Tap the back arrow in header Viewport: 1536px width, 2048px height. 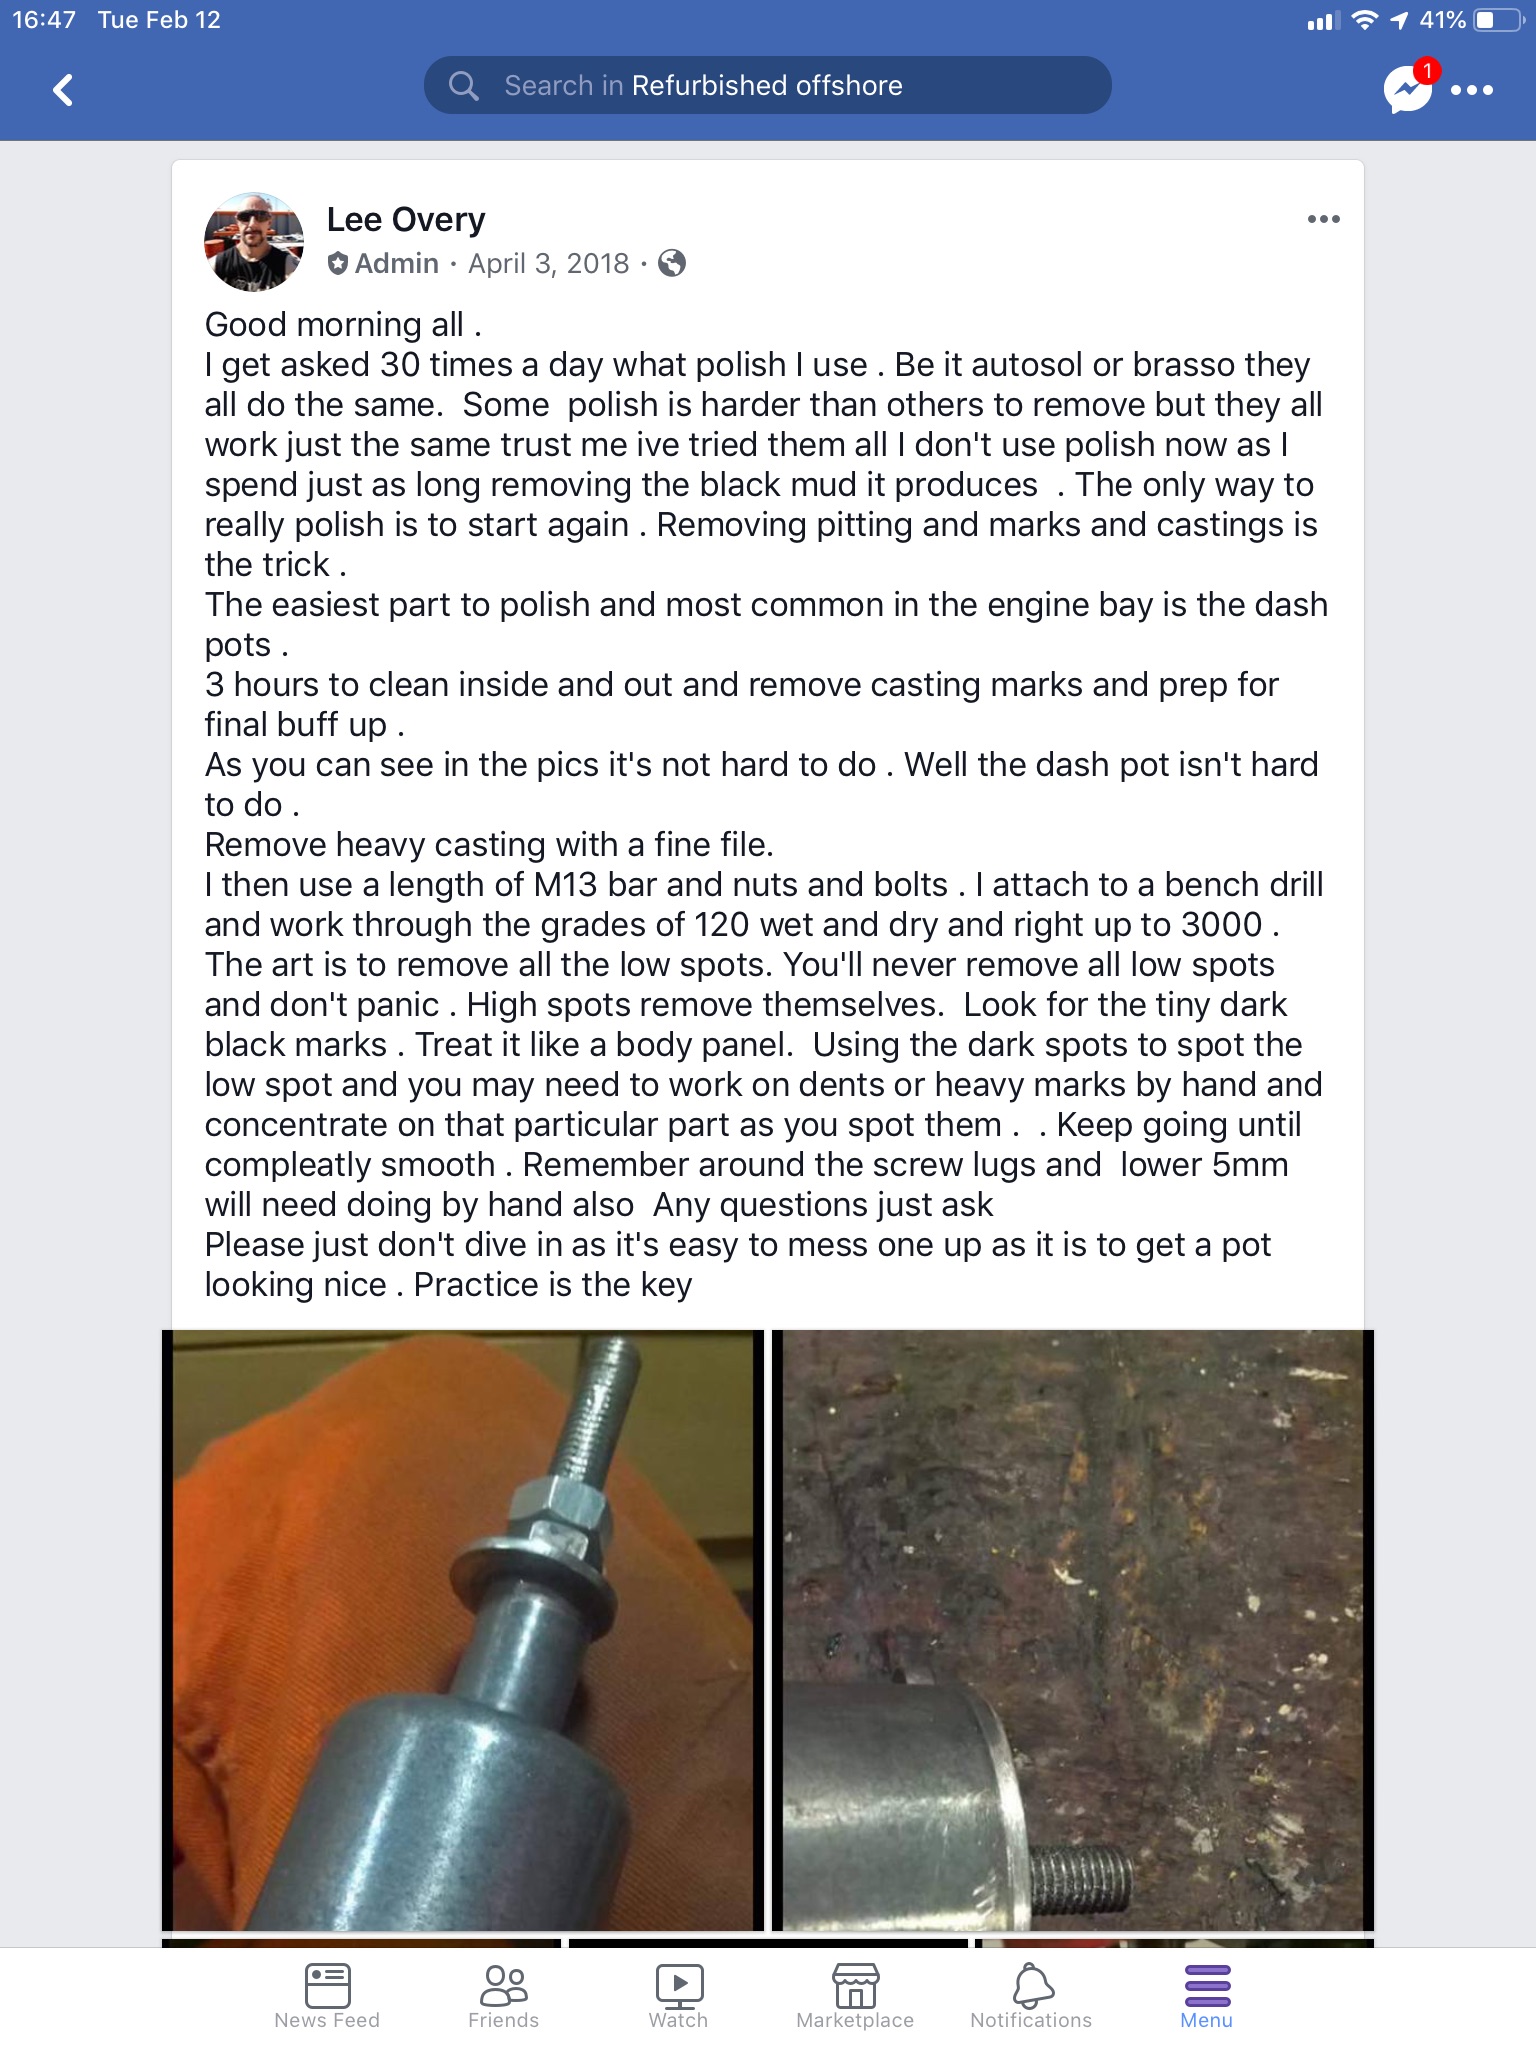(63, 90)
